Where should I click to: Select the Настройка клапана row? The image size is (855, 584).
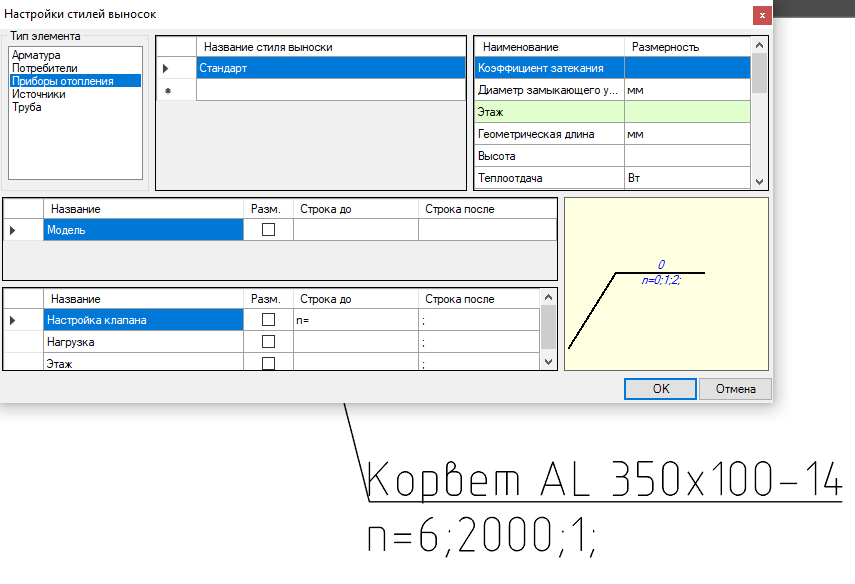tap(143, 320)
